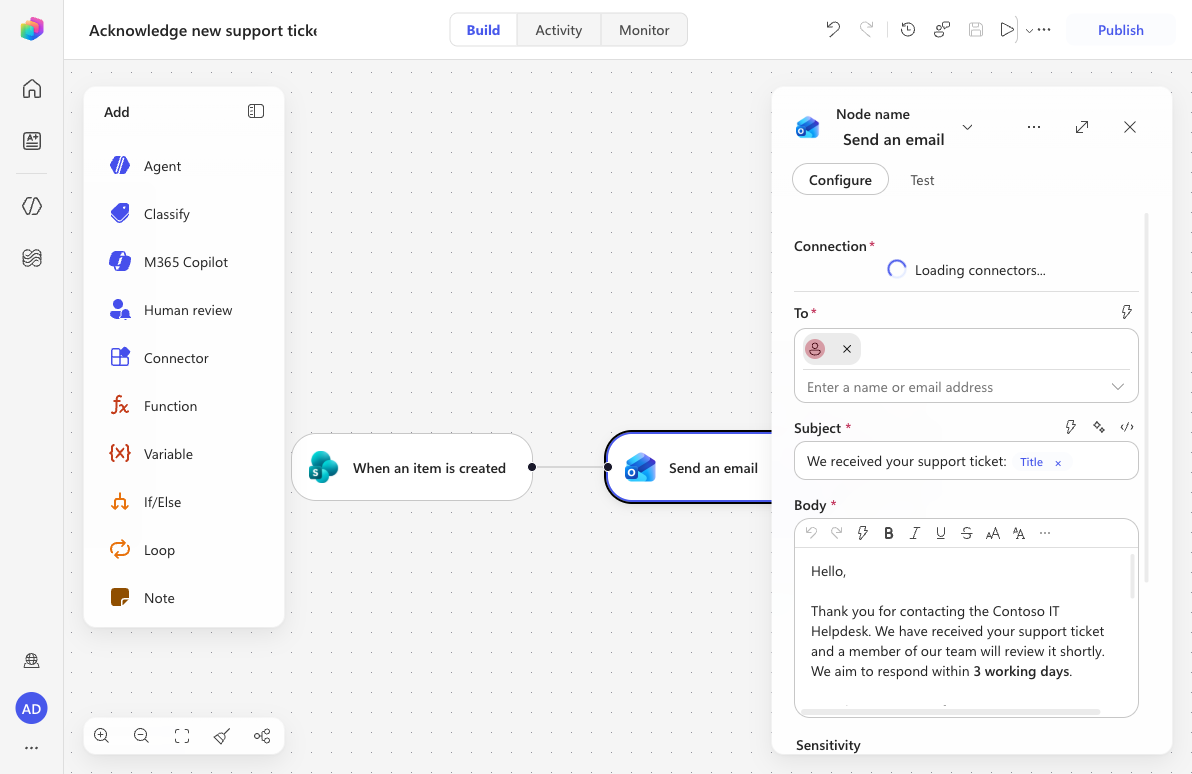Viewport: 1192px width, 774px height.
Task: Expand the To recipients dropdown arrow
Action: click(1118, 386)
